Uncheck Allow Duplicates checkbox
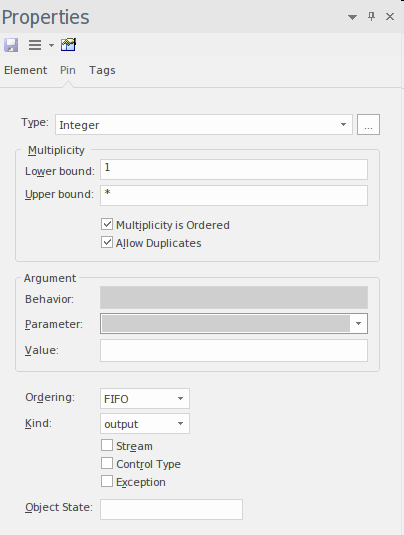Viewport: 404px width, 535px height. point(107,242)
